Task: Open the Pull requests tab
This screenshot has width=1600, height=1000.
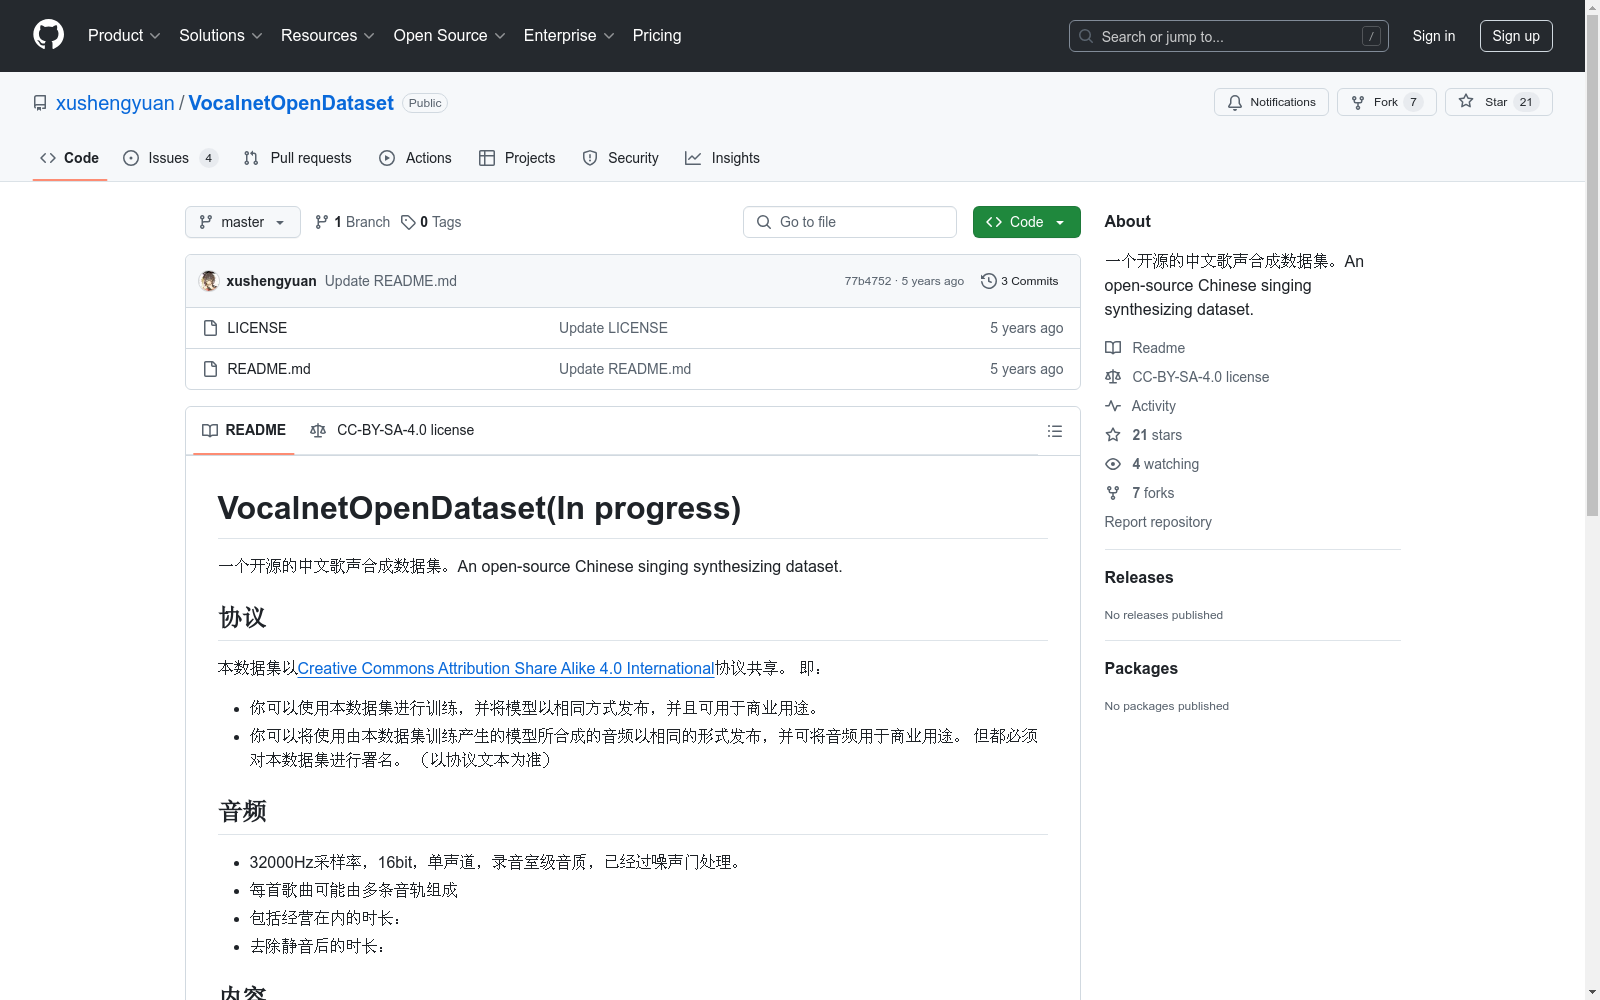Action: (x=298, y=158)
